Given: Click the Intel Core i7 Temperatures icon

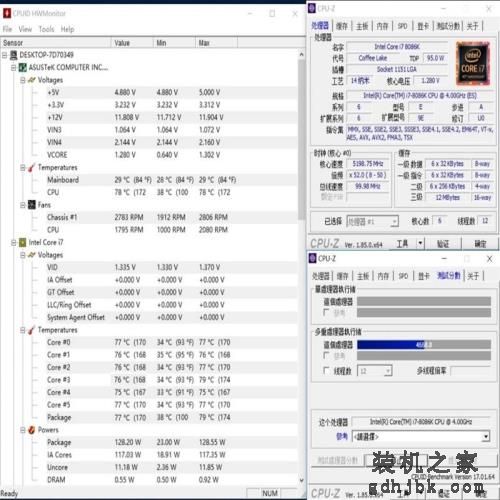Looking at the screenshot, I should [x=32, y=330].
